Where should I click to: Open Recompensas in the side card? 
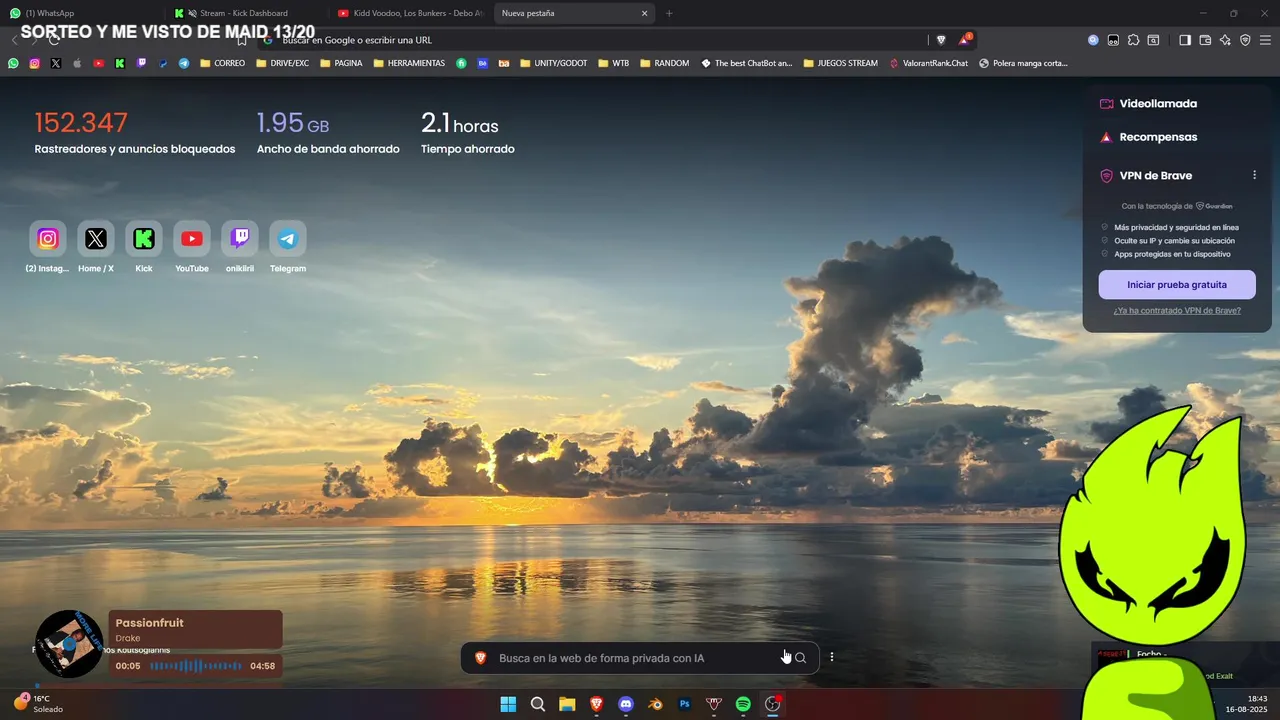(x=1148, y=137)
